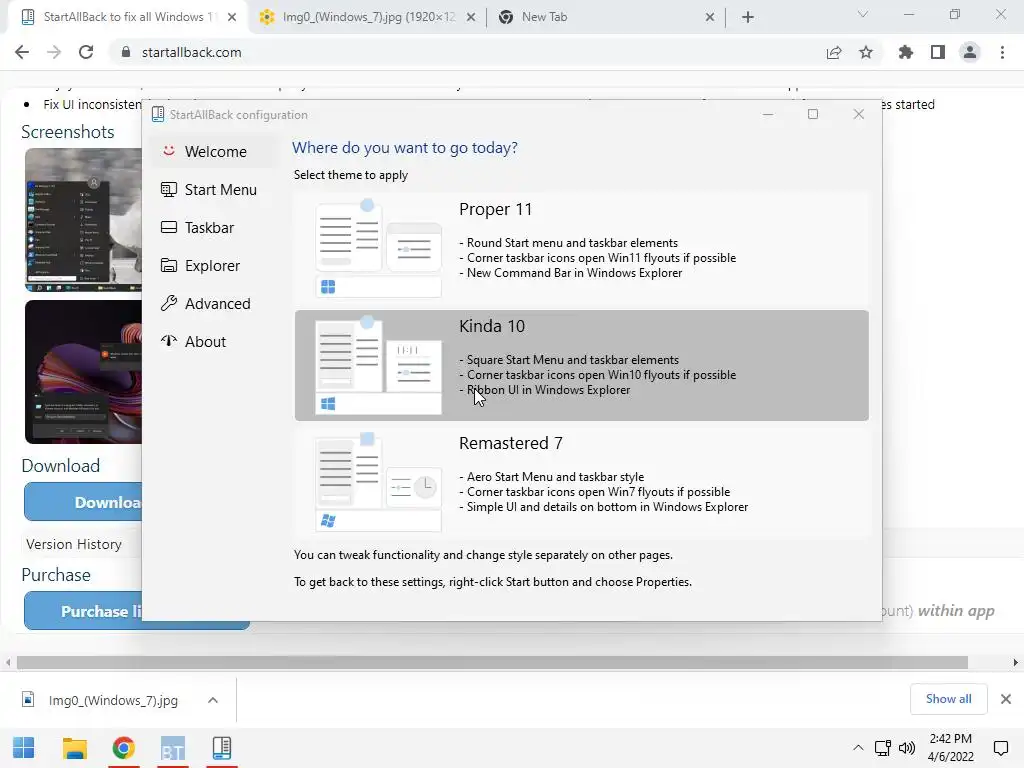The image size is (1024, 768).
Task: Open the Welcome page in StartAllBack sidebar
Action: coord(215,152)
